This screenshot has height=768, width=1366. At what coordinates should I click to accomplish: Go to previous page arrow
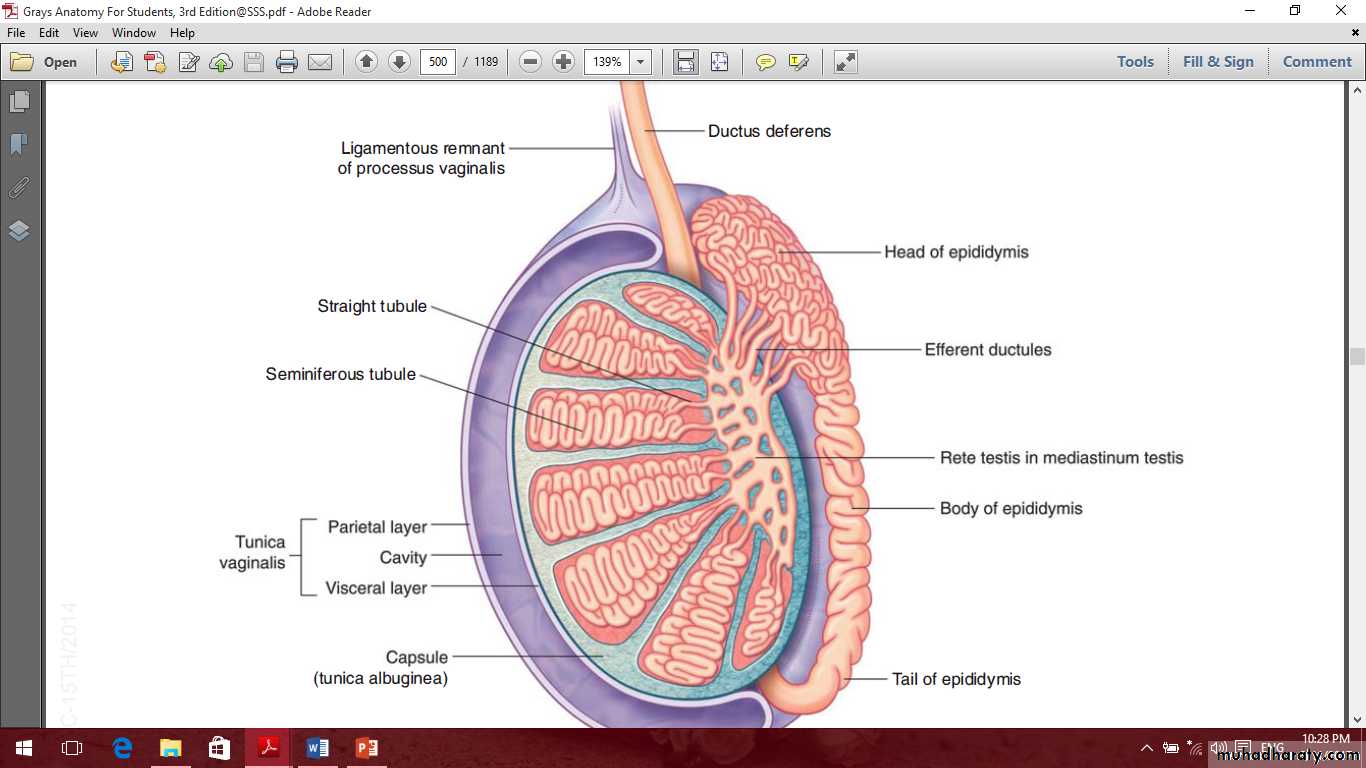(x=366, y=62)
